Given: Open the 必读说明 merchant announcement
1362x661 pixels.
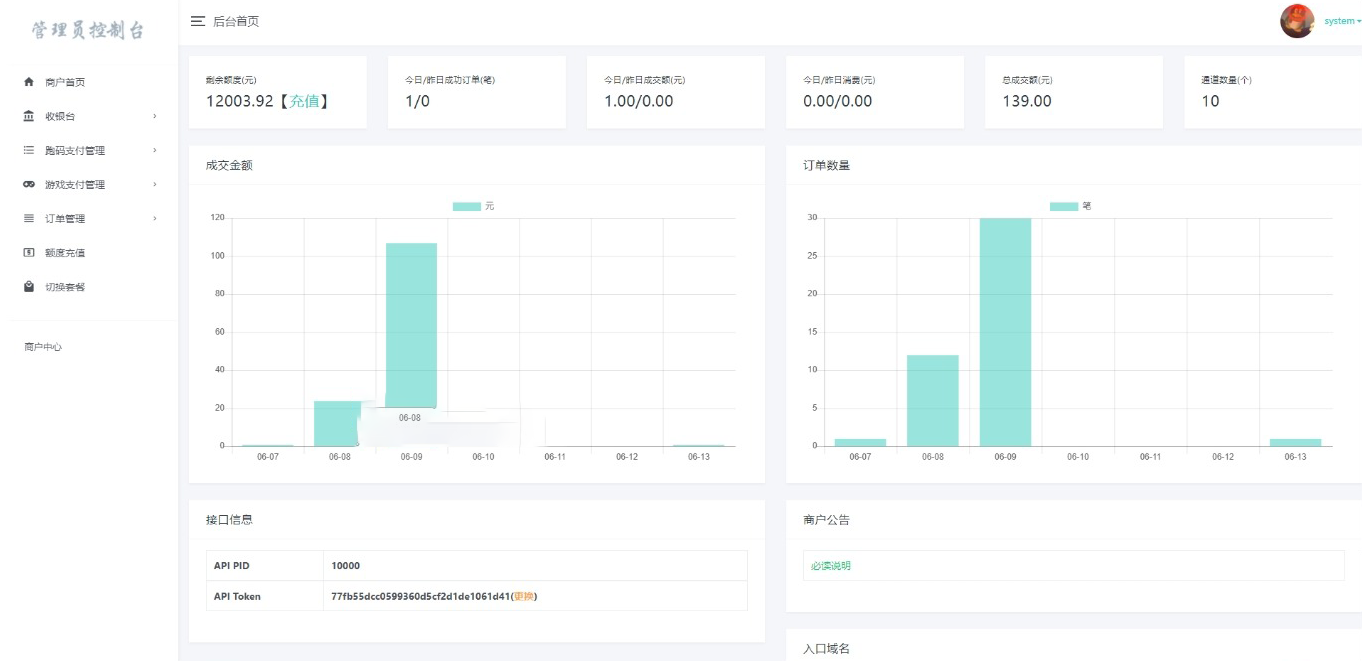Looking at the screenshot, I should click(x=831, y=566).
